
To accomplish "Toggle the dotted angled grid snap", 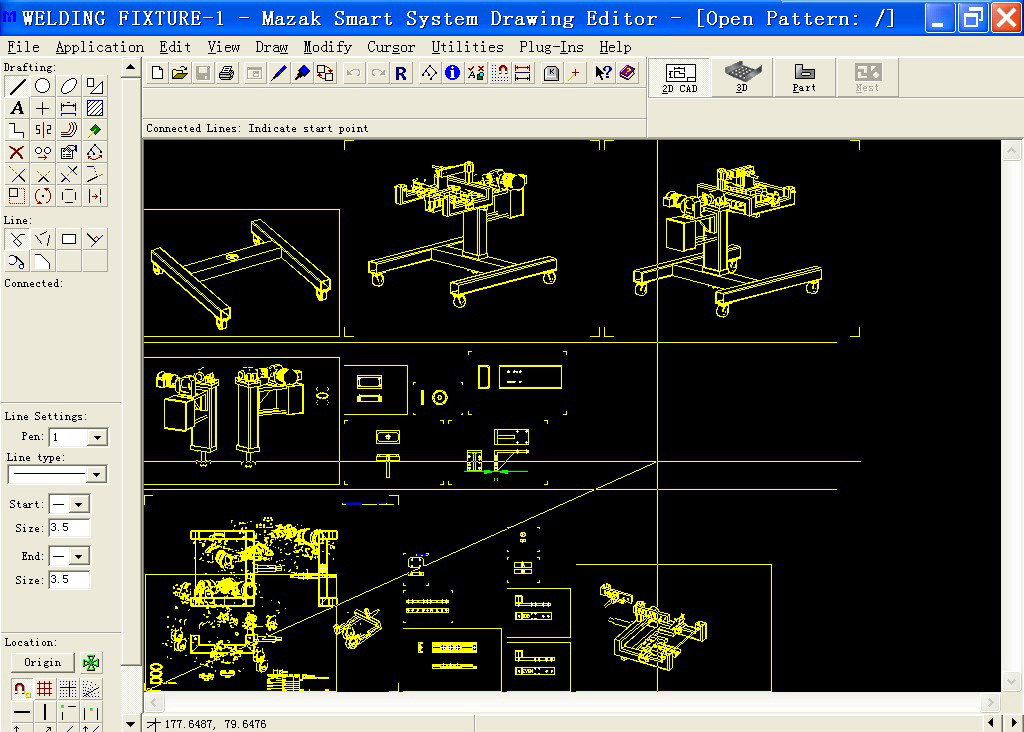I will [x=91, y=689].
